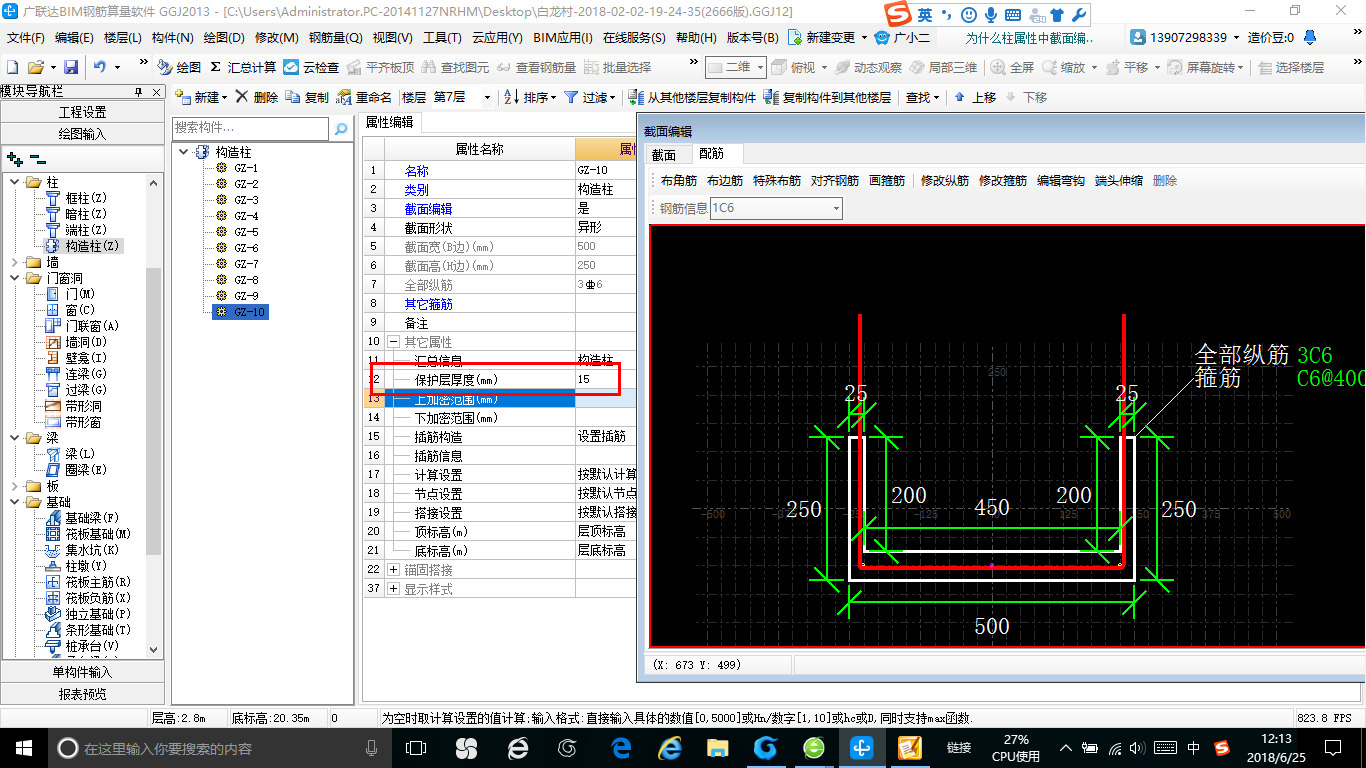
Task: Start the 云检查 cloud check
Action: tap(311, 67)
